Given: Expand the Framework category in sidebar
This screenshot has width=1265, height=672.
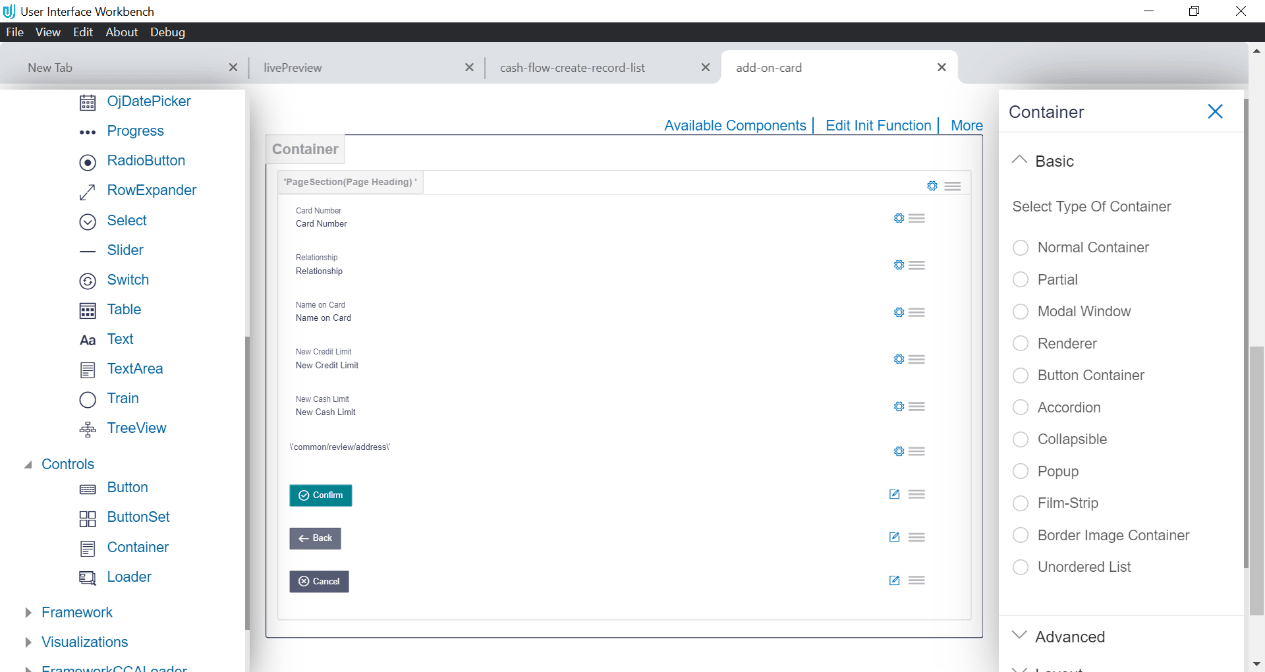Looking at the screenshot, I should [x=29, y=611].
